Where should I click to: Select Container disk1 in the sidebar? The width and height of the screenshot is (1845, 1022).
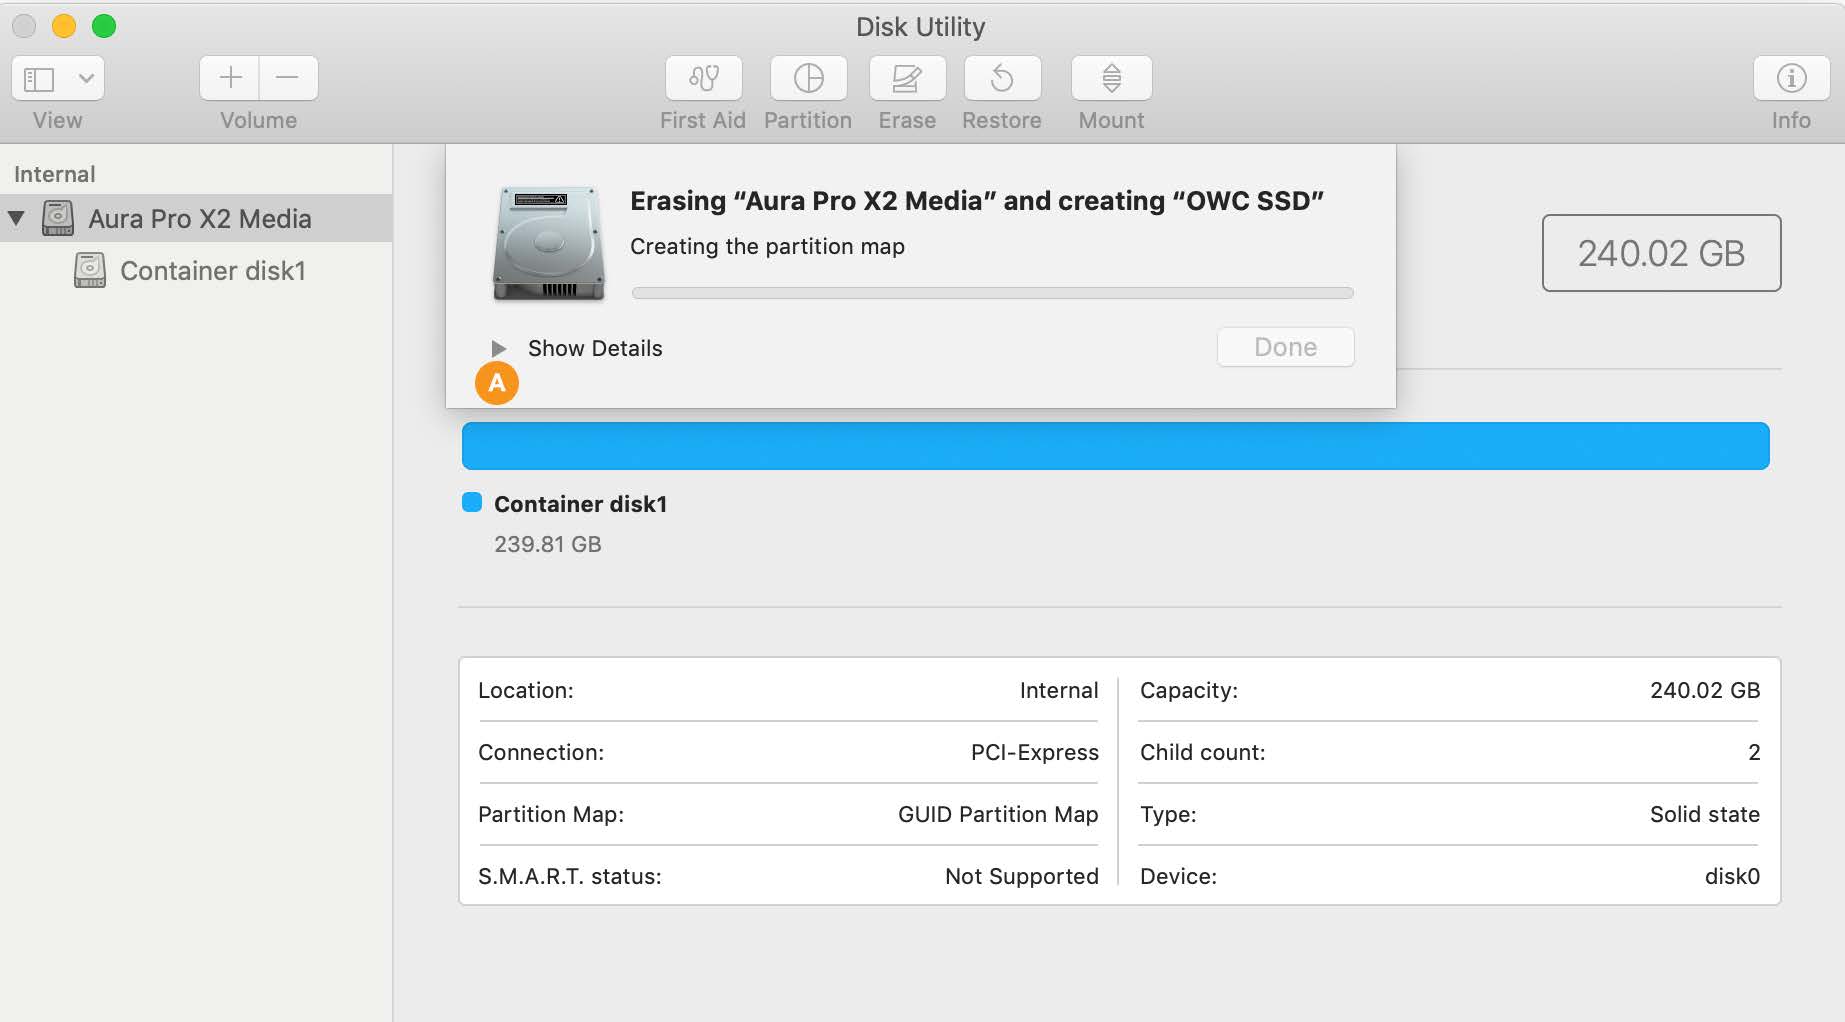[x=213, y=270]
